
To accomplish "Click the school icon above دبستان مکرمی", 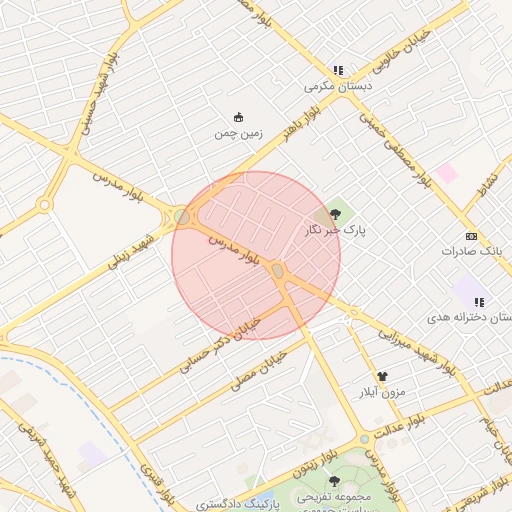I will tap(338, 71).
